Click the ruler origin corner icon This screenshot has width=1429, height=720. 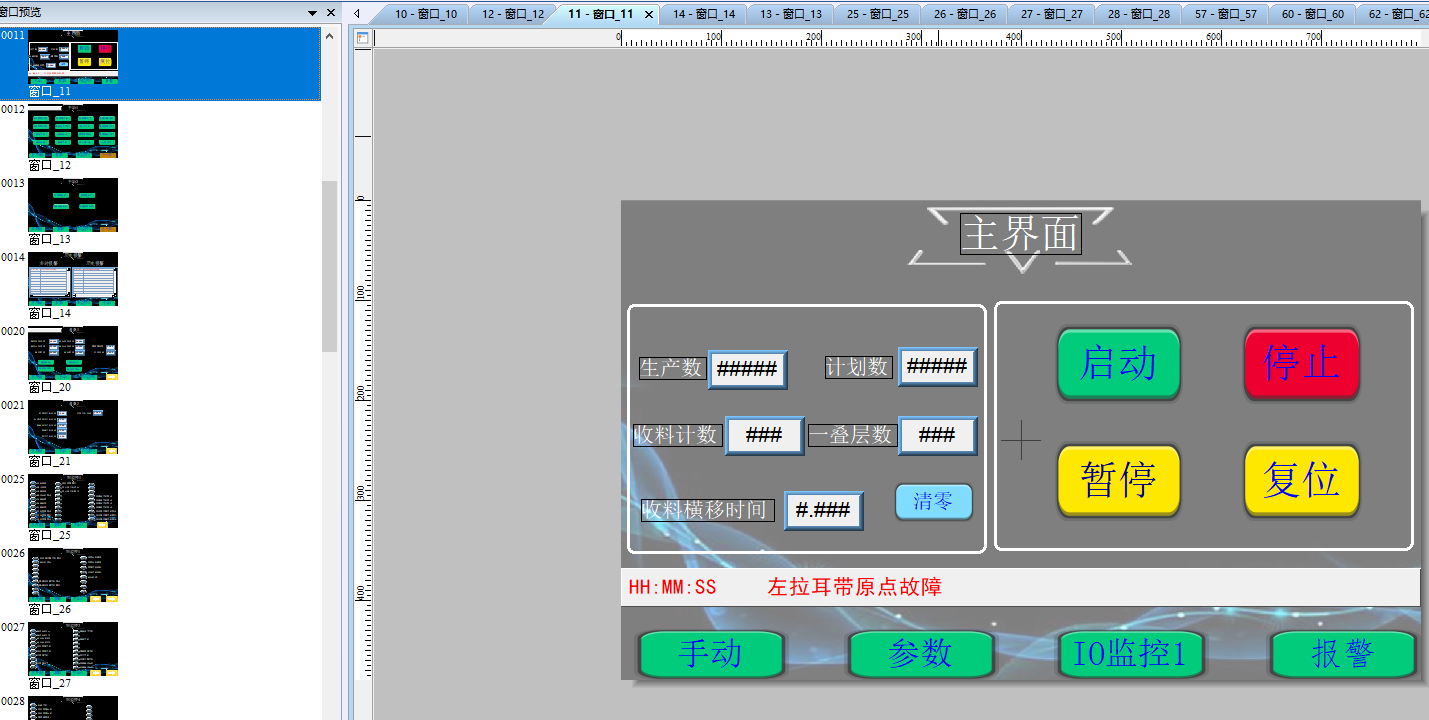tap(362, 39)
